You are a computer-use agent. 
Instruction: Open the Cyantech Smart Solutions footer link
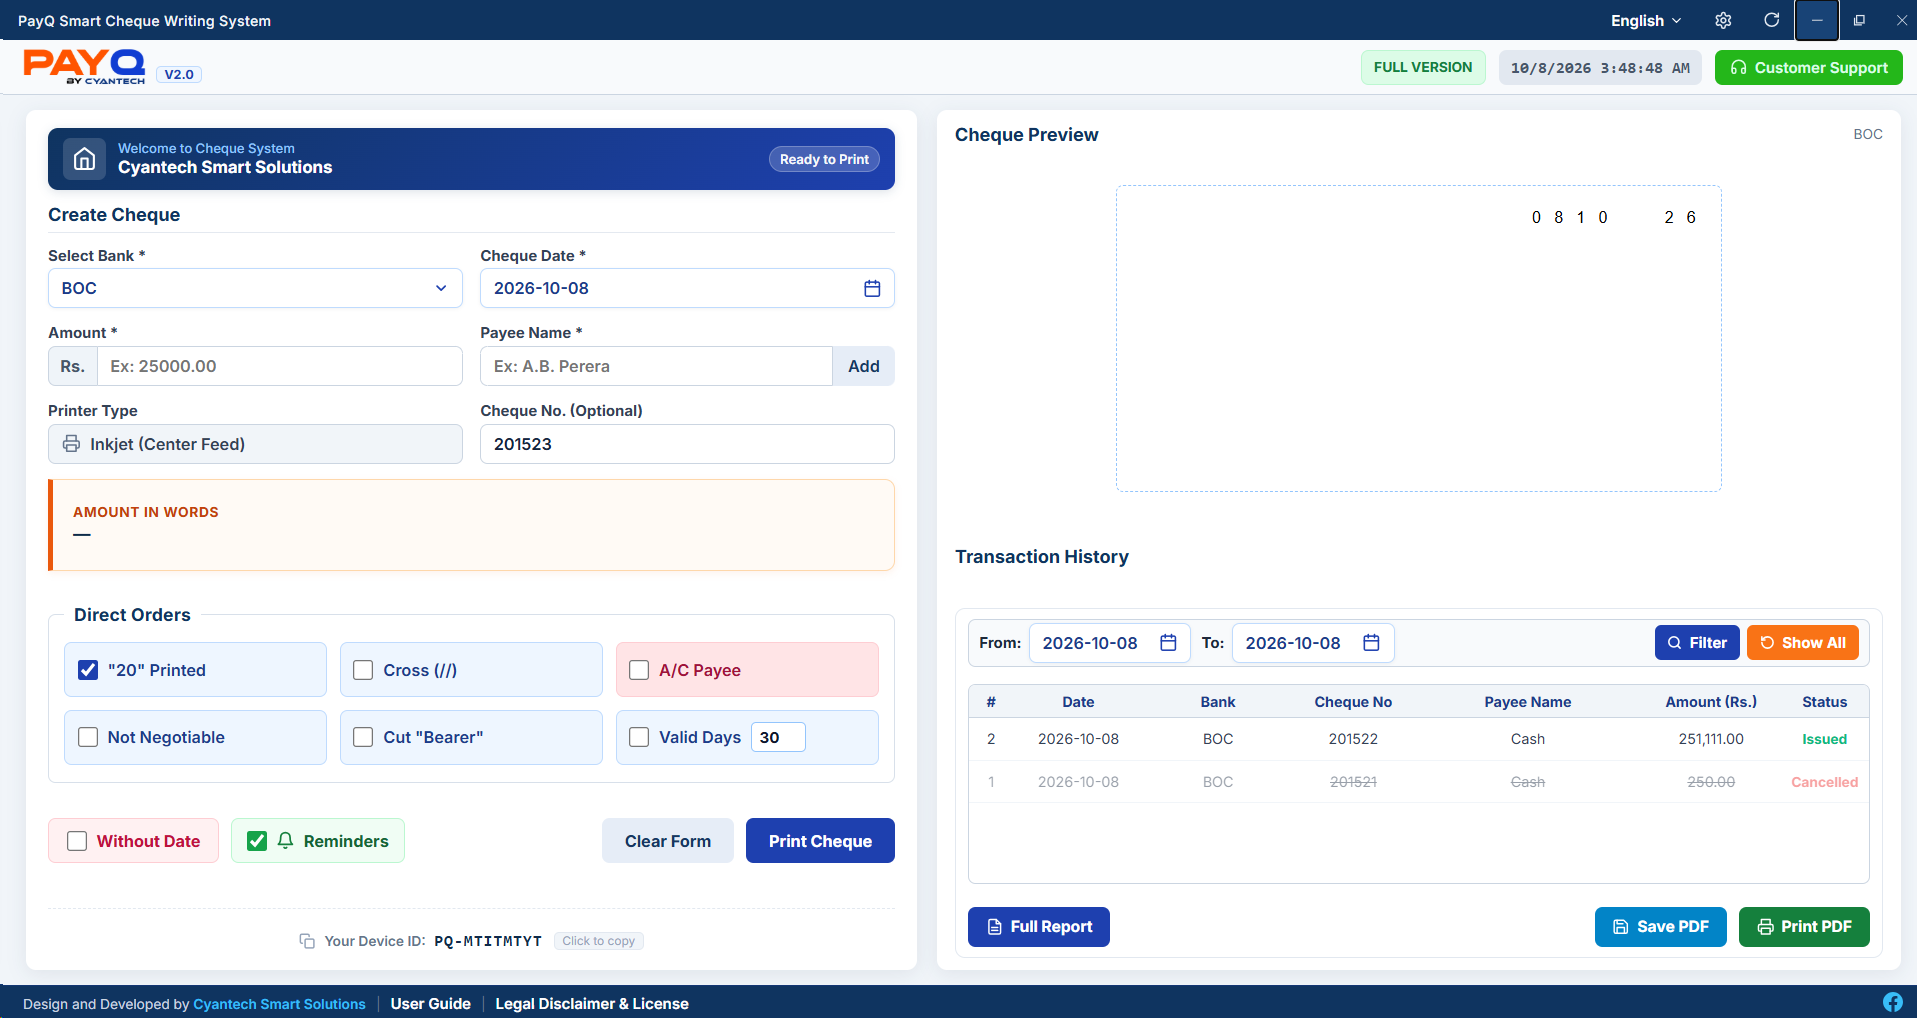(279, 1004)
